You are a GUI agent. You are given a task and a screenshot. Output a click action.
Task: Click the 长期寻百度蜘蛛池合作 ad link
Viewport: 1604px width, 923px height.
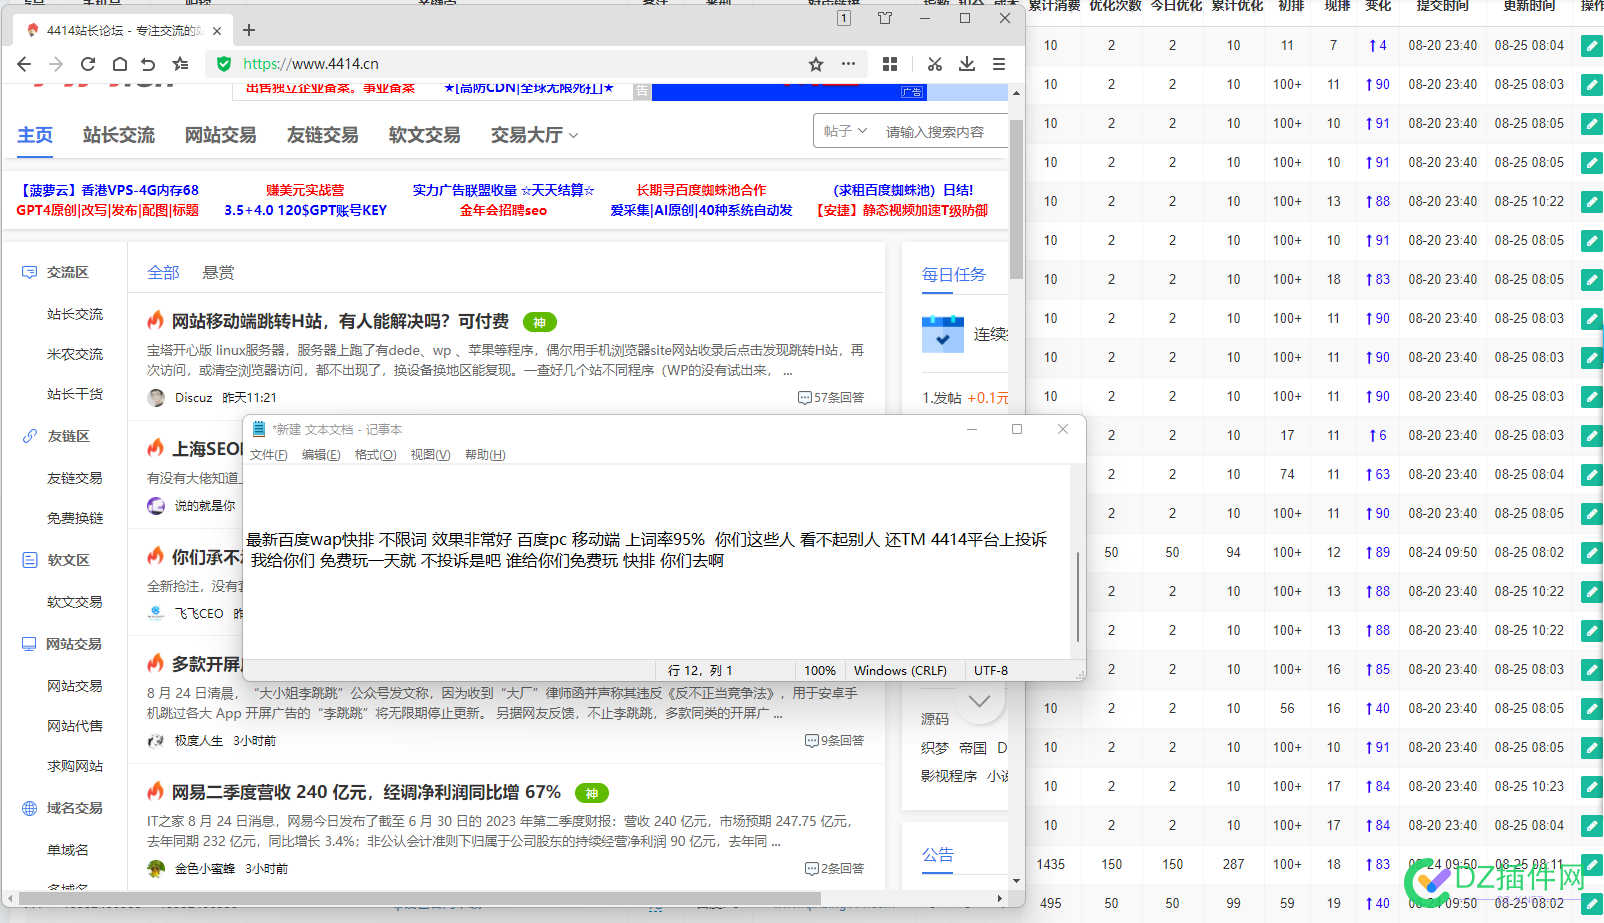click(701, 190)
